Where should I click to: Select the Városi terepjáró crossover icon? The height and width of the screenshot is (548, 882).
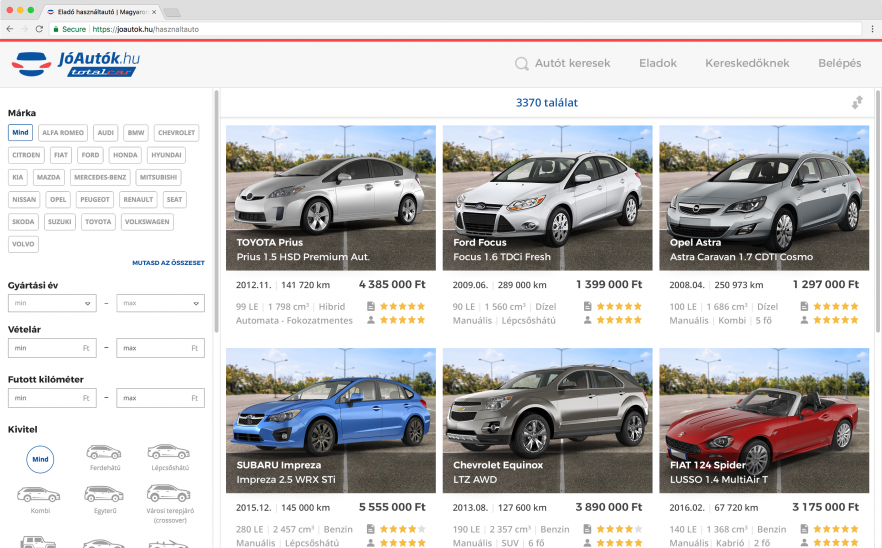click(x=169, y=493)
